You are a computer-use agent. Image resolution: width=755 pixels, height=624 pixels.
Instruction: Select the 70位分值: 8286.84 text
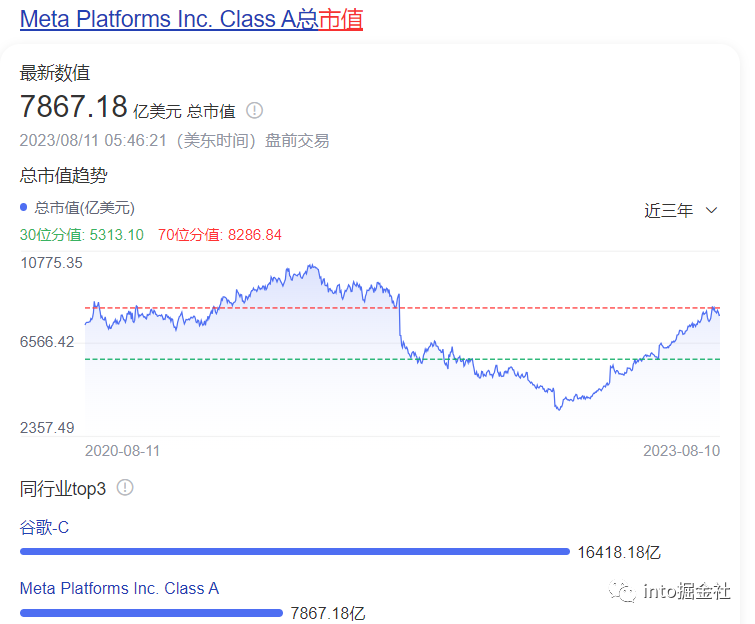coord(220,235)
